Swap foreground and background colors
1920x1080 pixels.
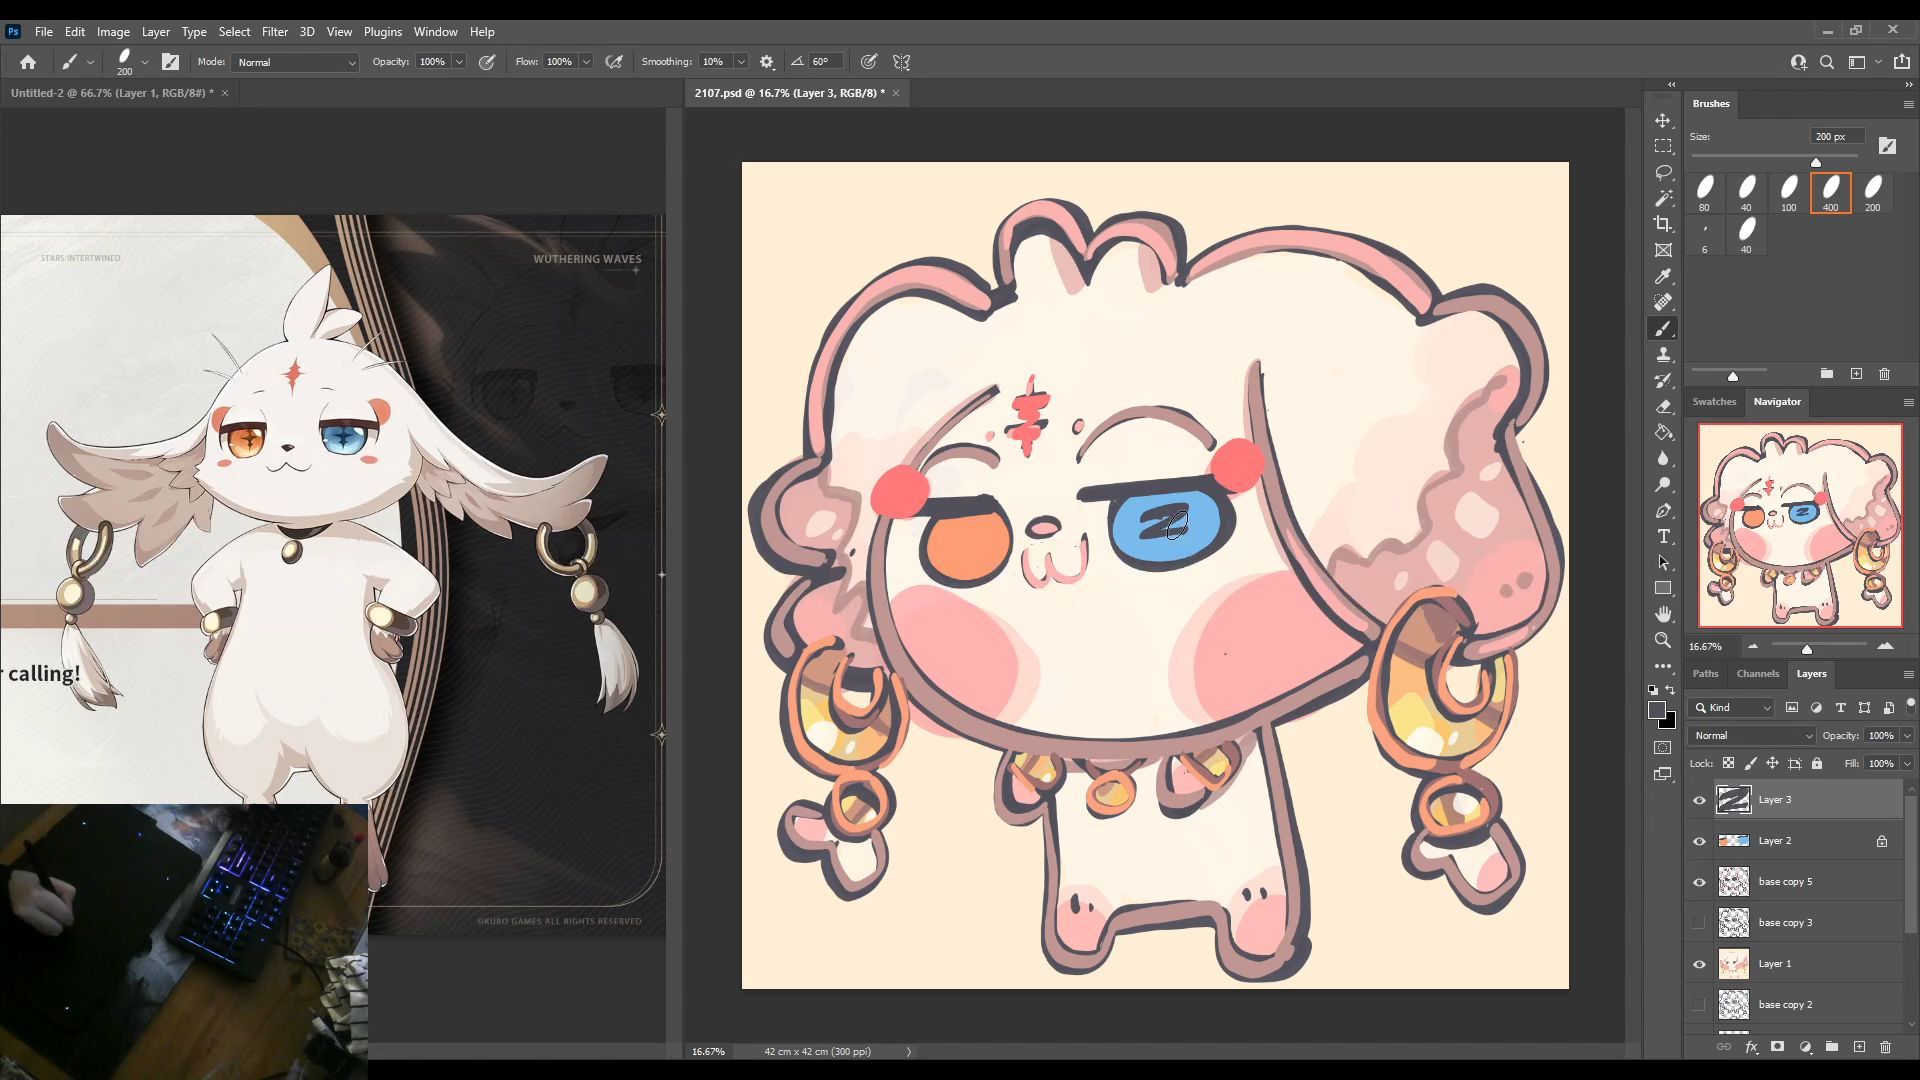[x=1670, y=691]
